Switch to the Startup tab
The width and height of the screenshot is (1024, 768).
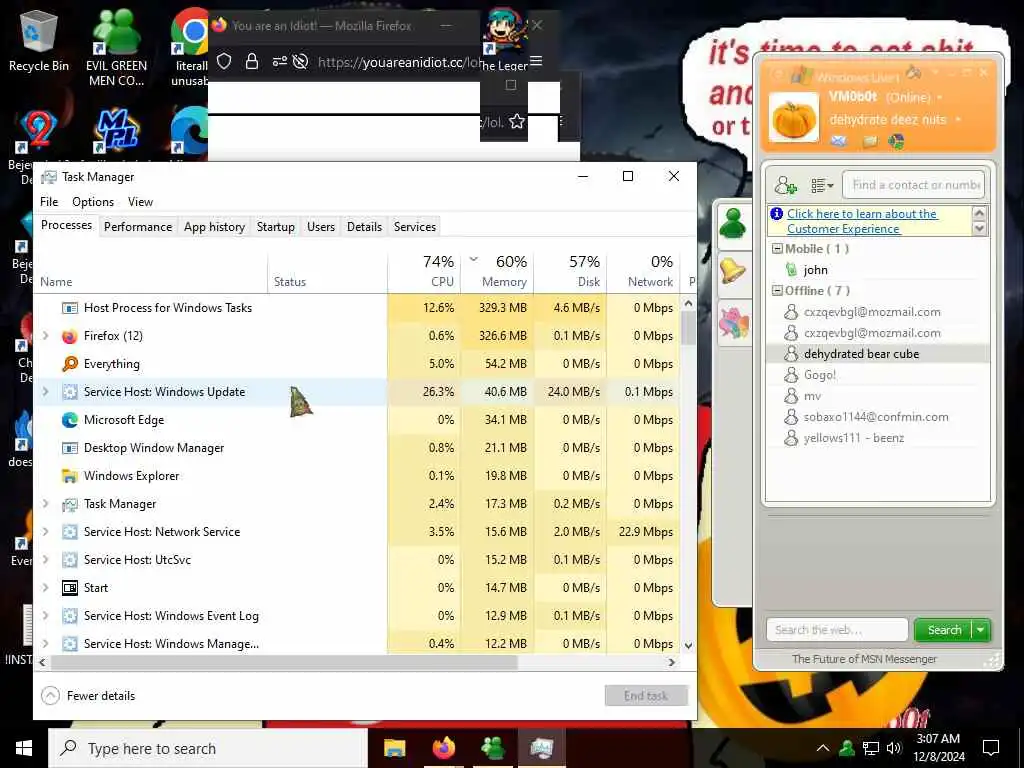[275, 227]
